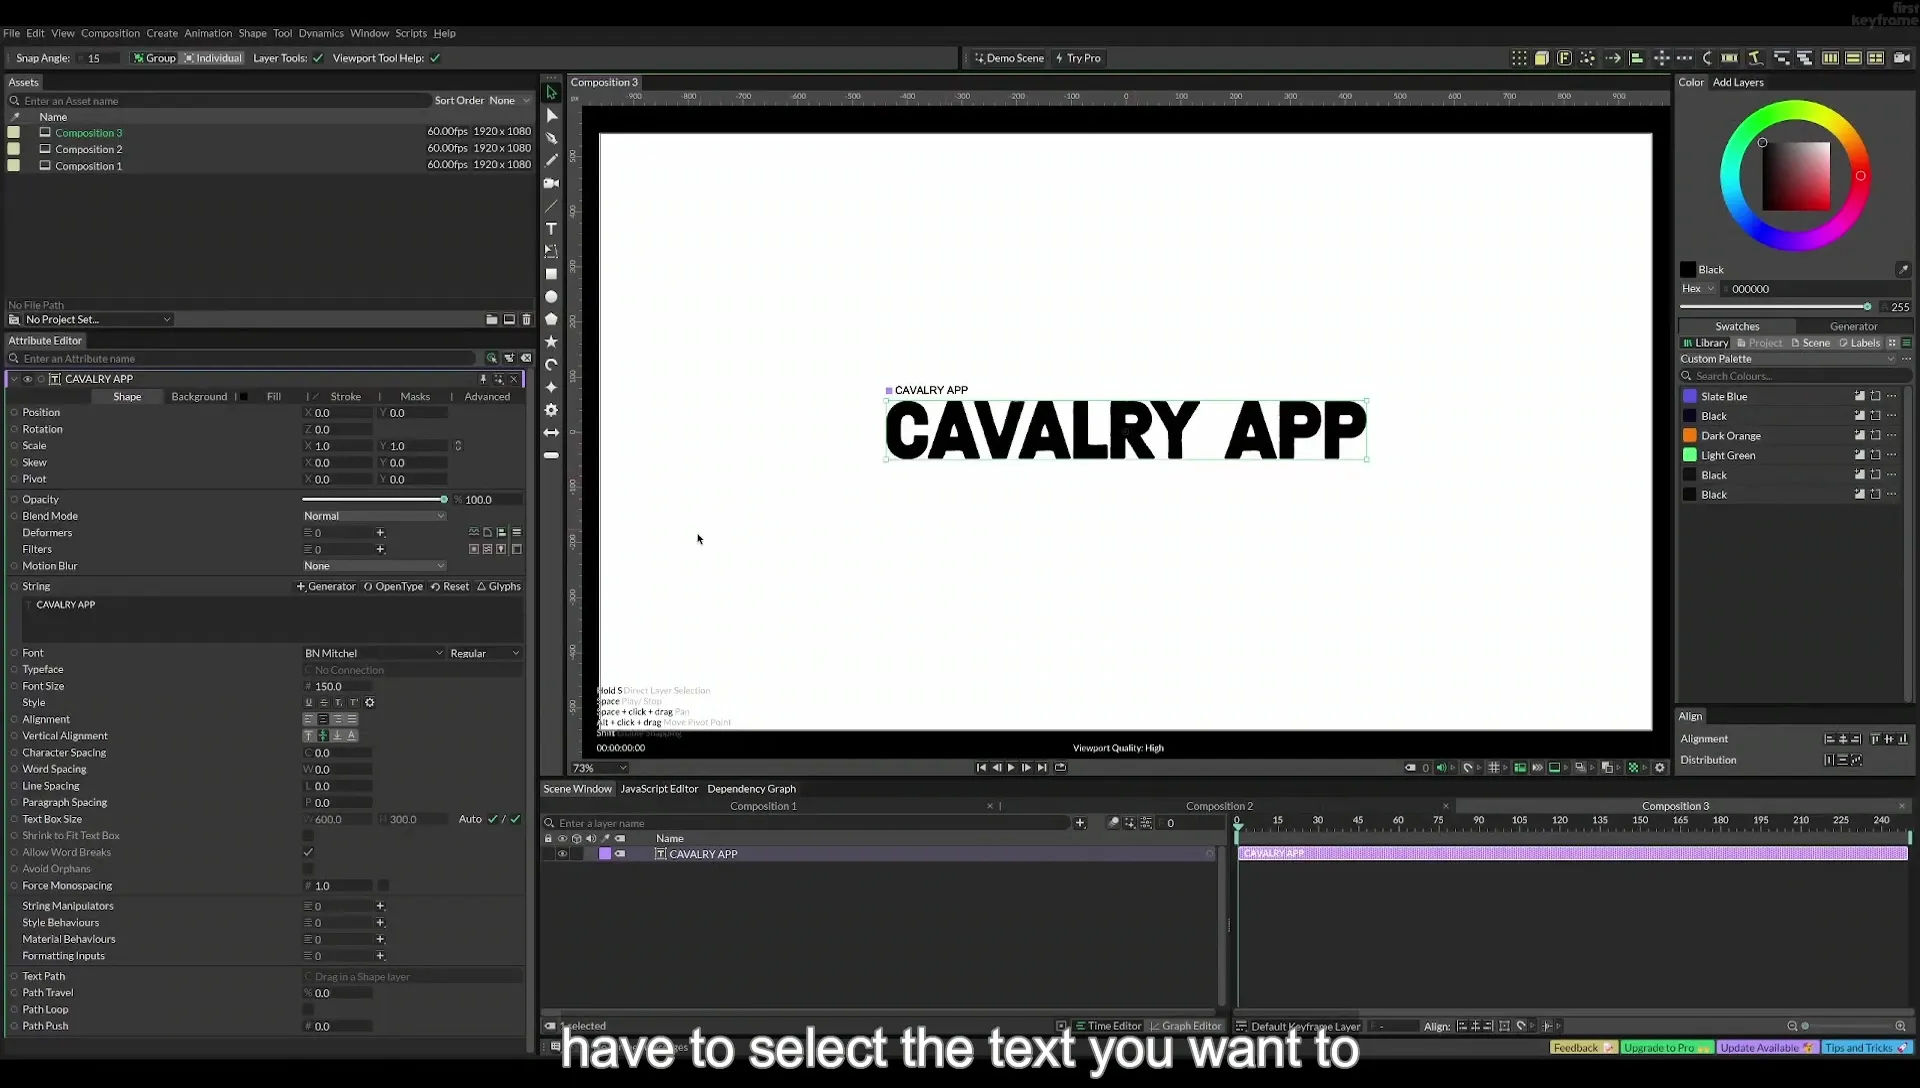Add a Deformers entry with plus
The width and height of the screenshot is (1920, 1088).
[380, 533]
